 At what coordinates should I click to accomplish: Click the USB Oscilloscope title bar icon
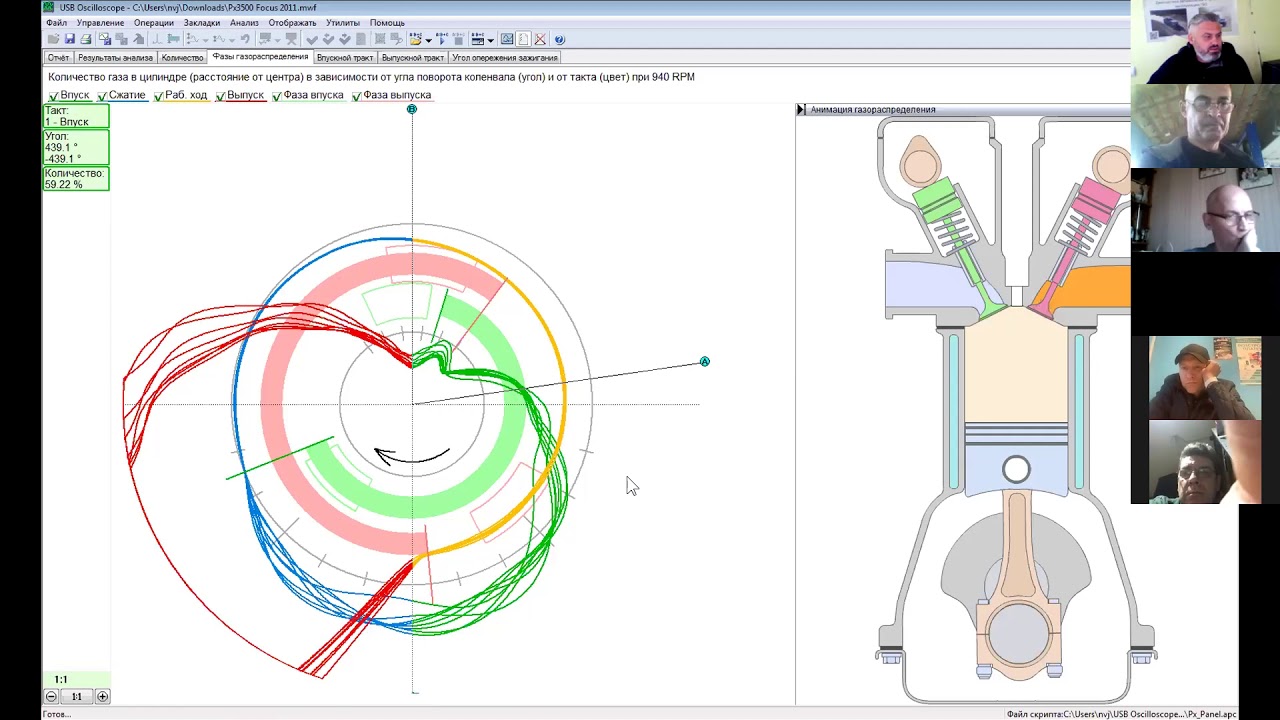click(x=48, y=7)
